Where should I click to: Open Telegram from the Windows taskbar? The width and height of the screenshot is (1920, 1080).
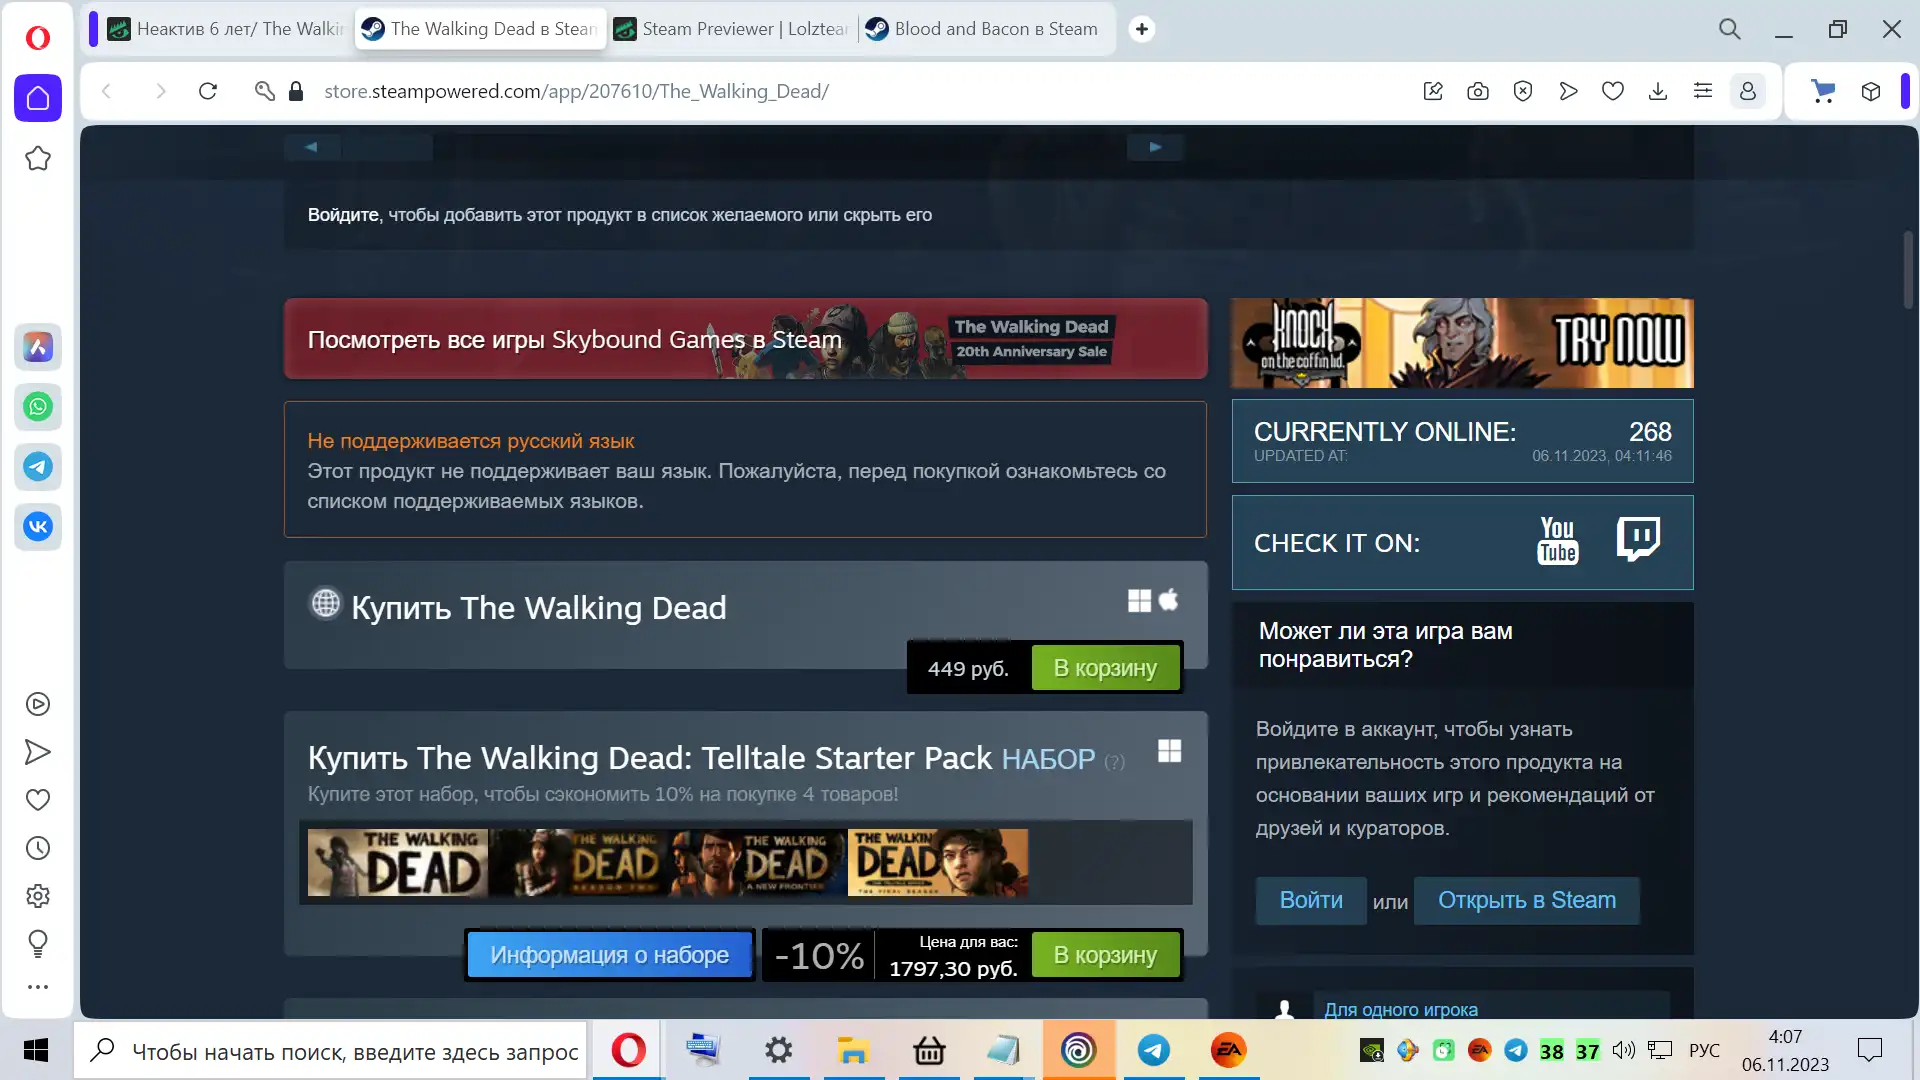pyautogui.click(x=1154, y=1050)
